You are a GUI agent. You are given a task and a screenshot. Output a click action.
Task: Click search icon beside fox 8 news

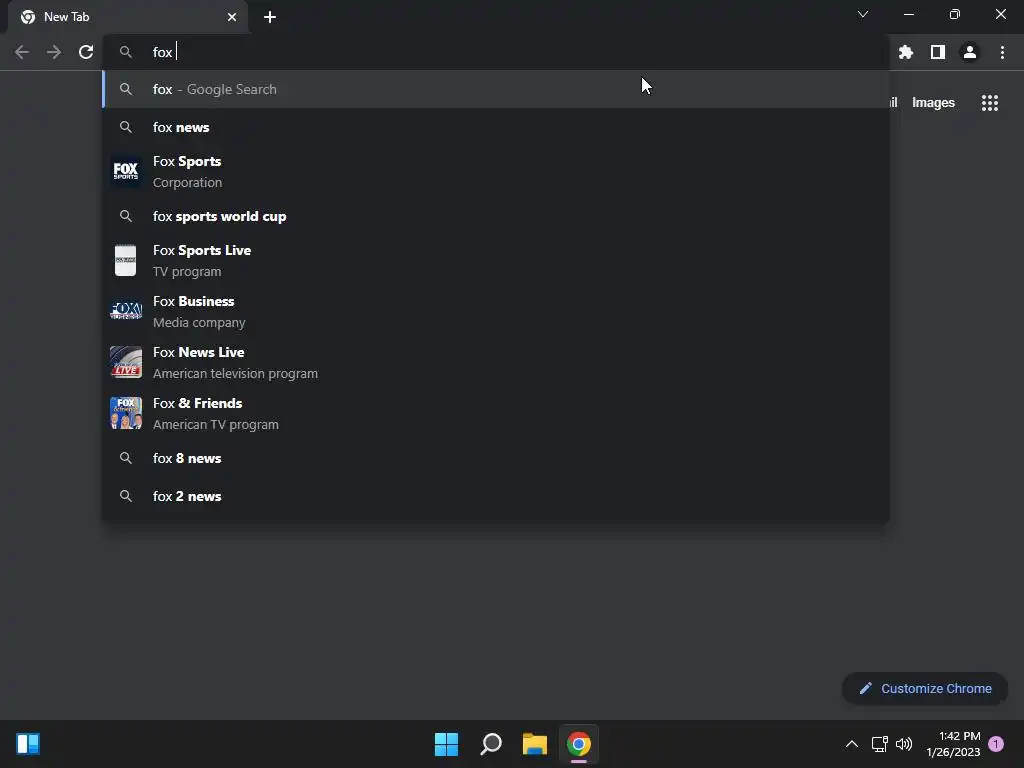pos(126,458)
